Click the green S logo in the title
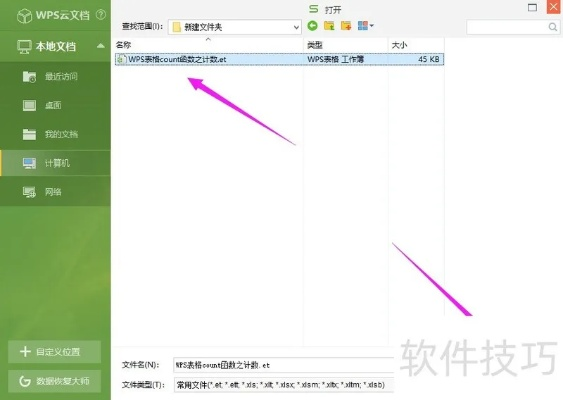The image size is (563, 400). [x=313, y=9]
